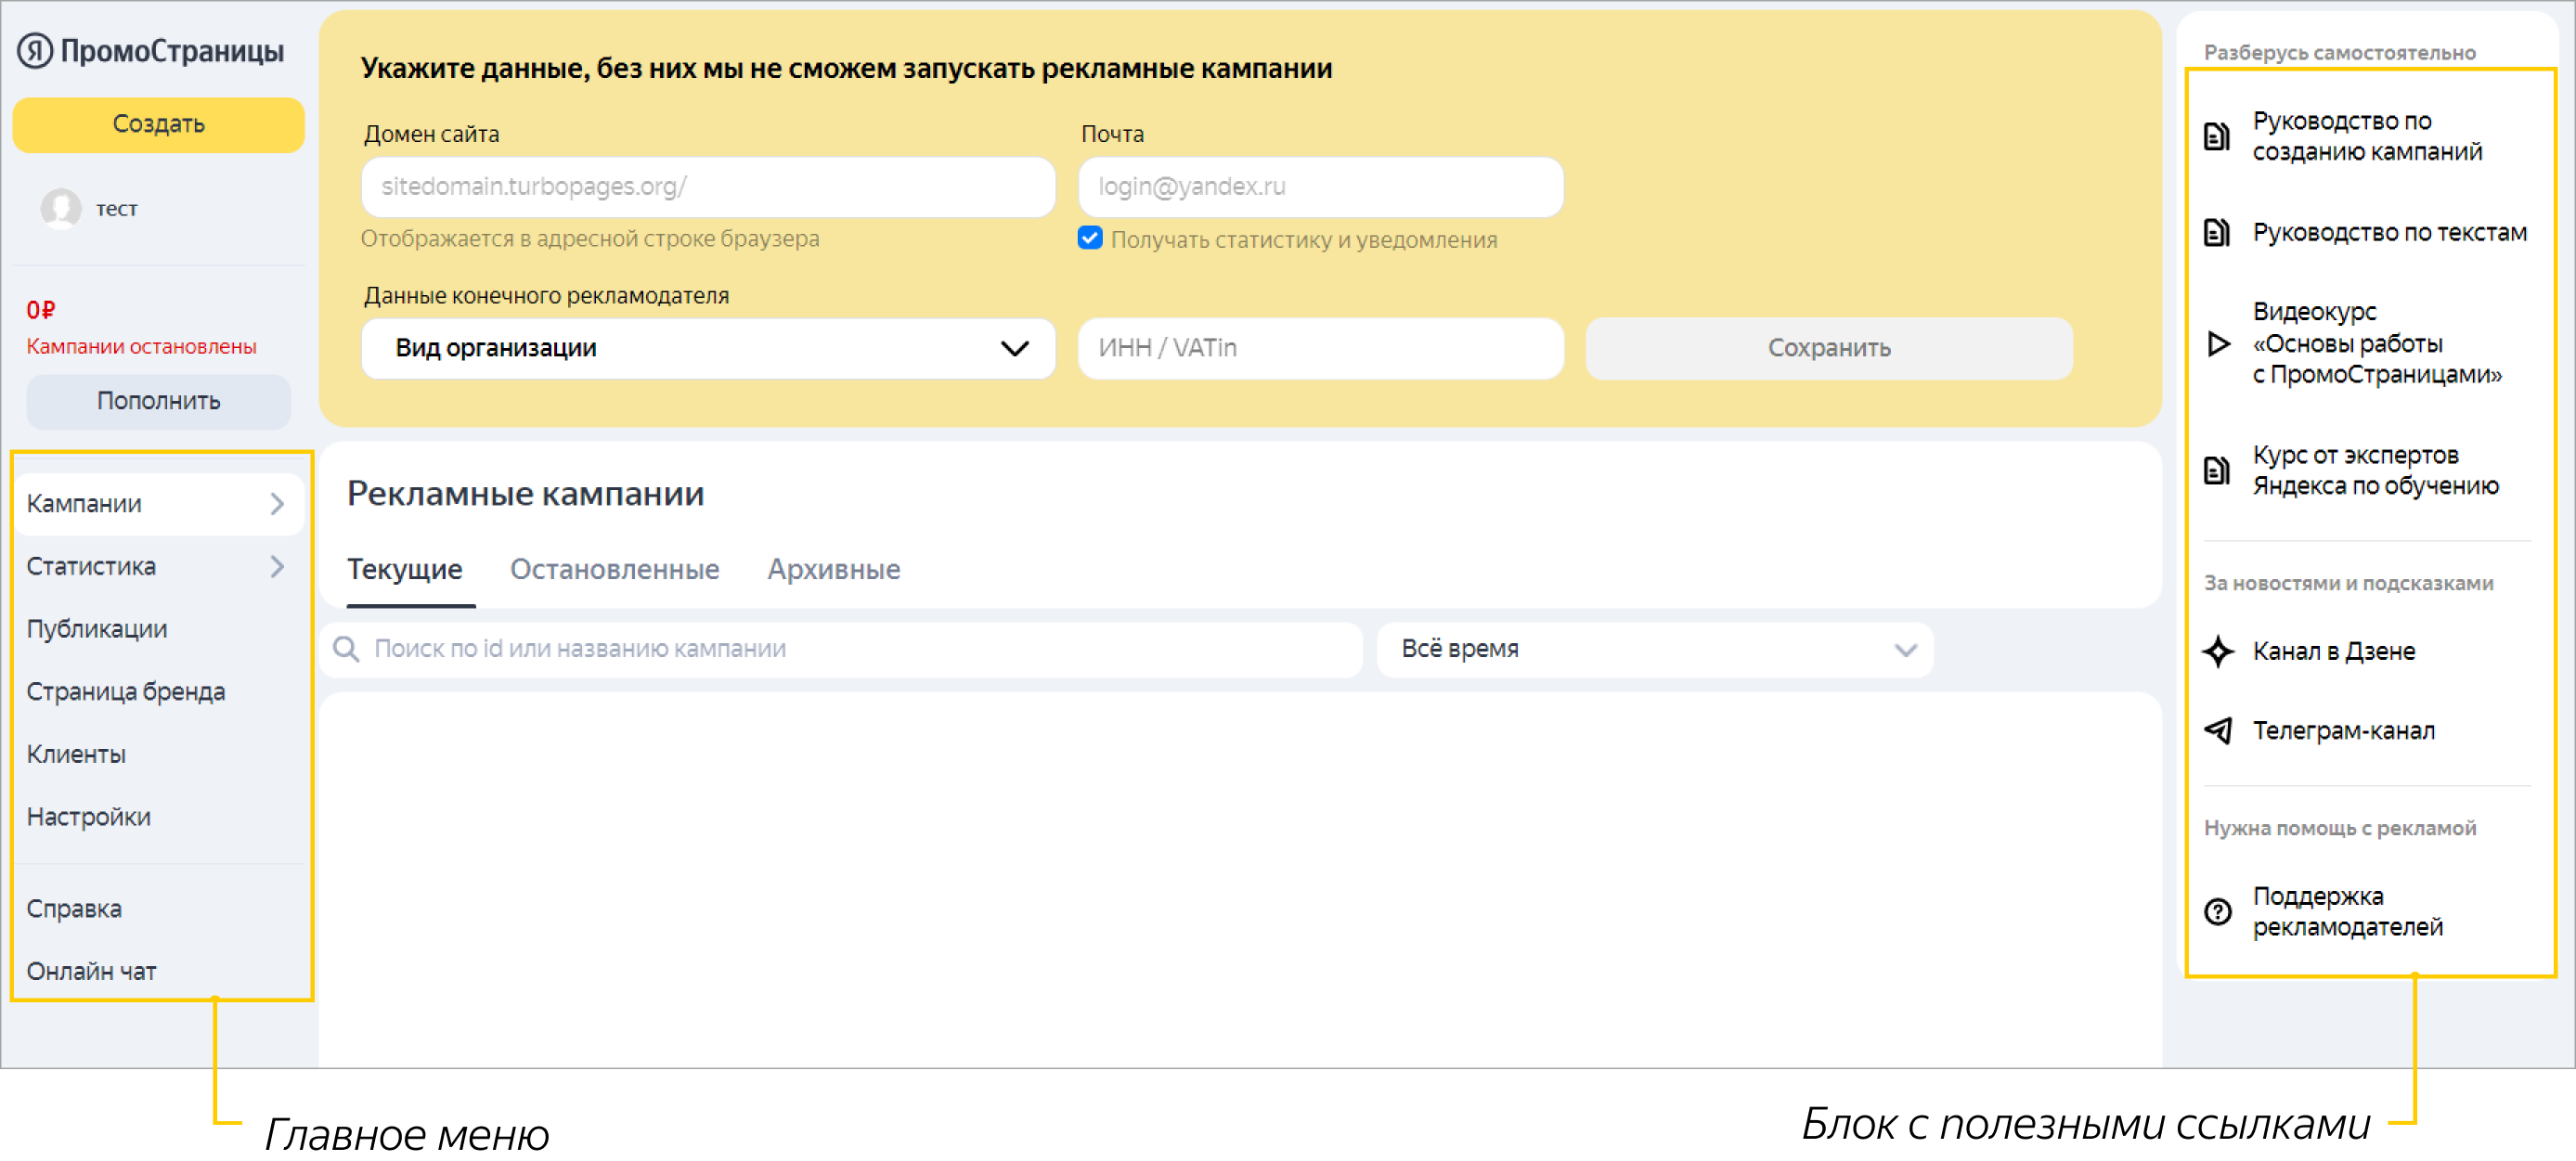Switch to the Архивные tab
The image size is (2576, 1161).
point(834,569)
